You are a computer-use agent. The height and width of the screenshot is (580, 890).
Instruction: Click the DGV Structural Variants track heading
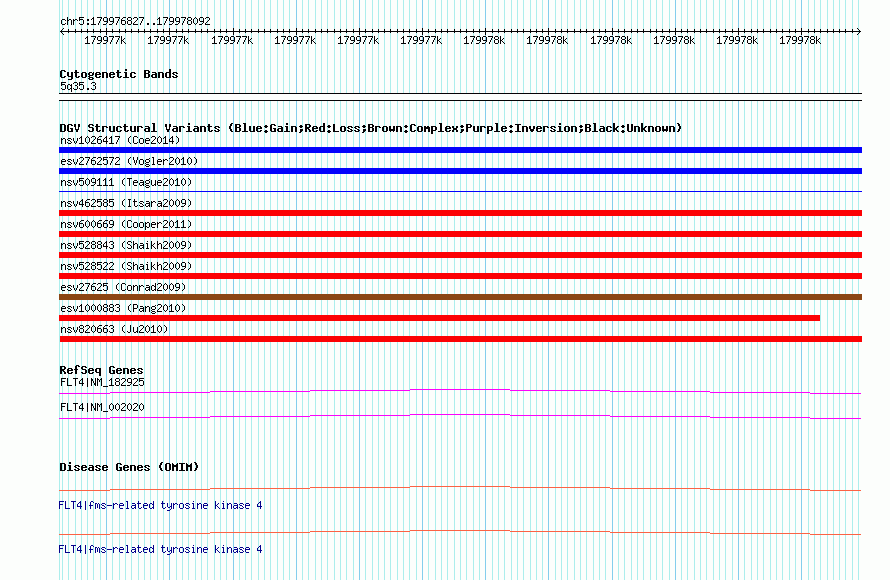[x=371, y=128]
